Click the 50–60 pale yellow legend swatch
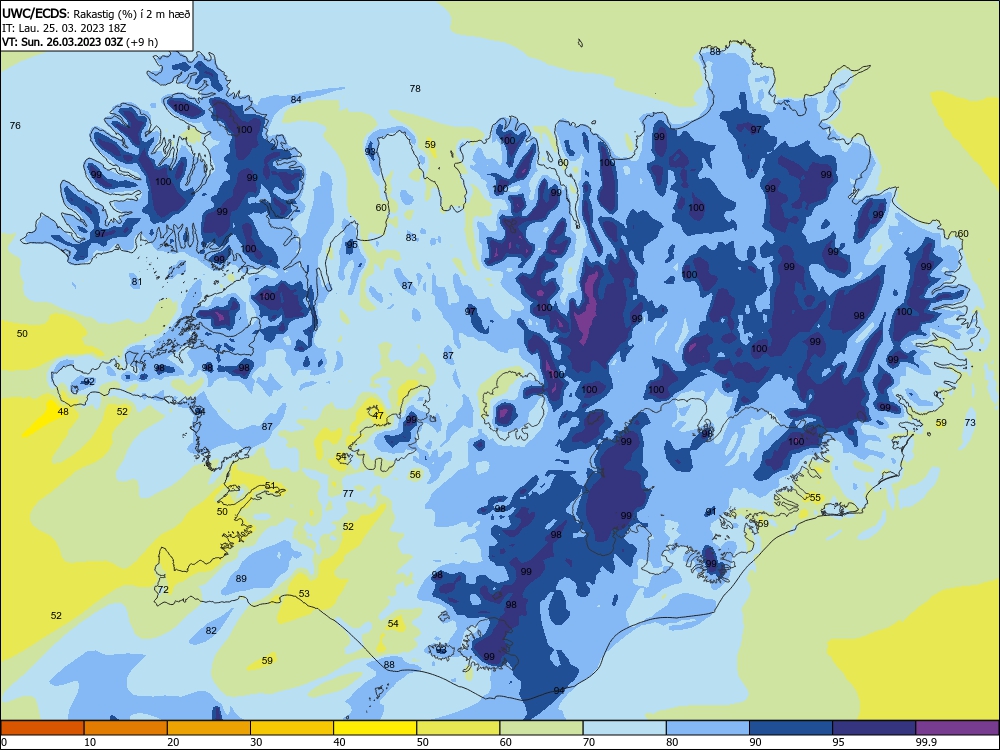 (x=458, y=728)
